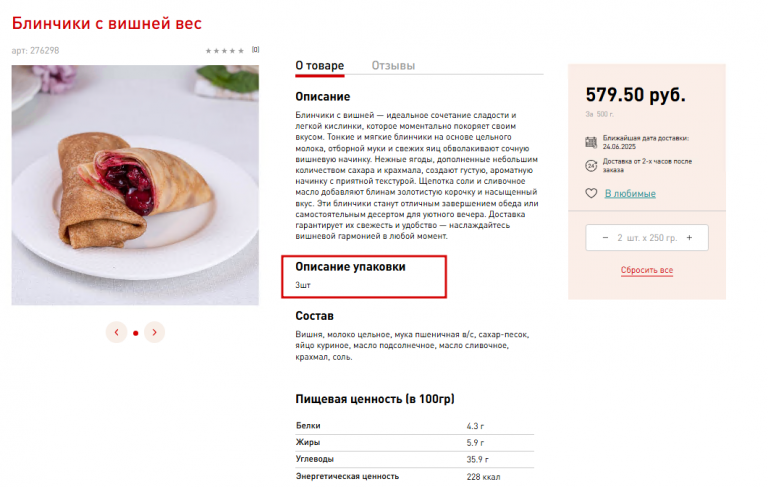The image size is (768, 487).
Task: Increase quantity with plus button
Action: [x=689, y=238]
